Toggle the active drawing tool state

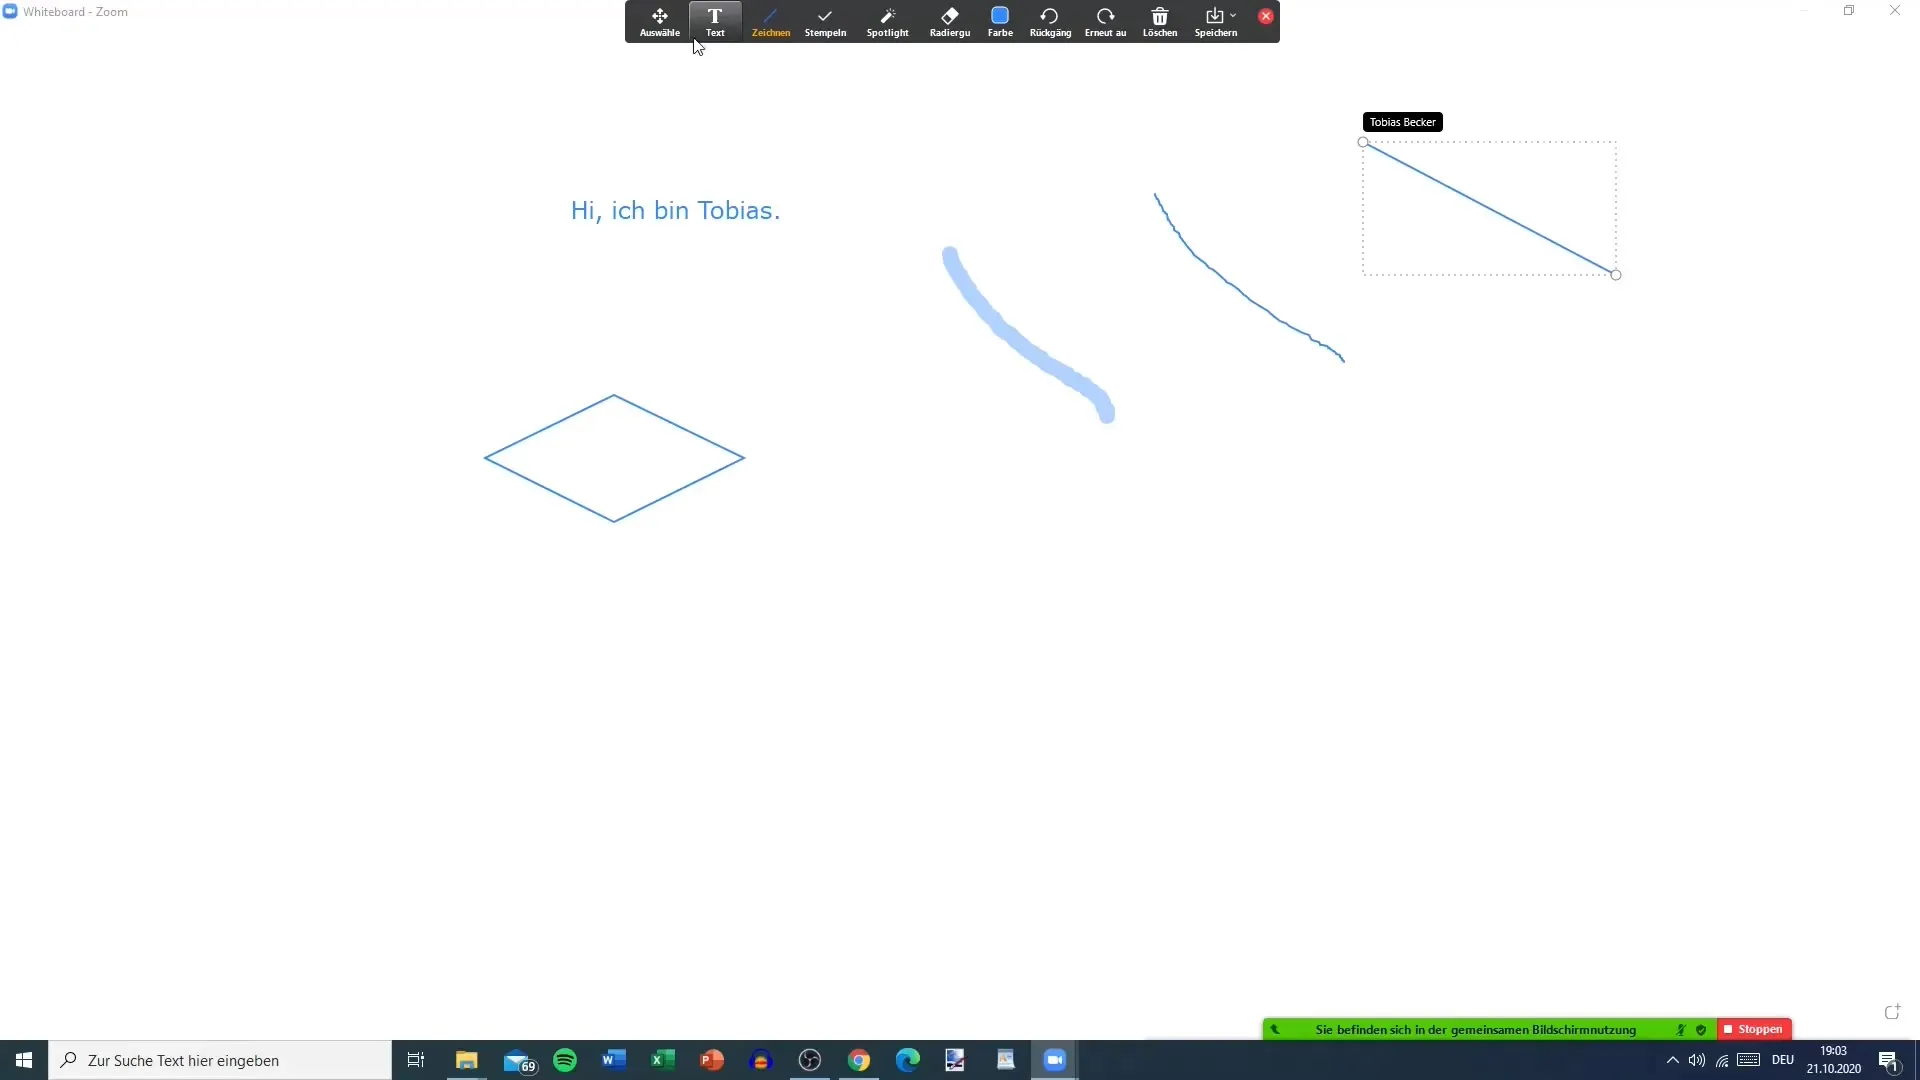pyautogui.click(x=769, y=21)
